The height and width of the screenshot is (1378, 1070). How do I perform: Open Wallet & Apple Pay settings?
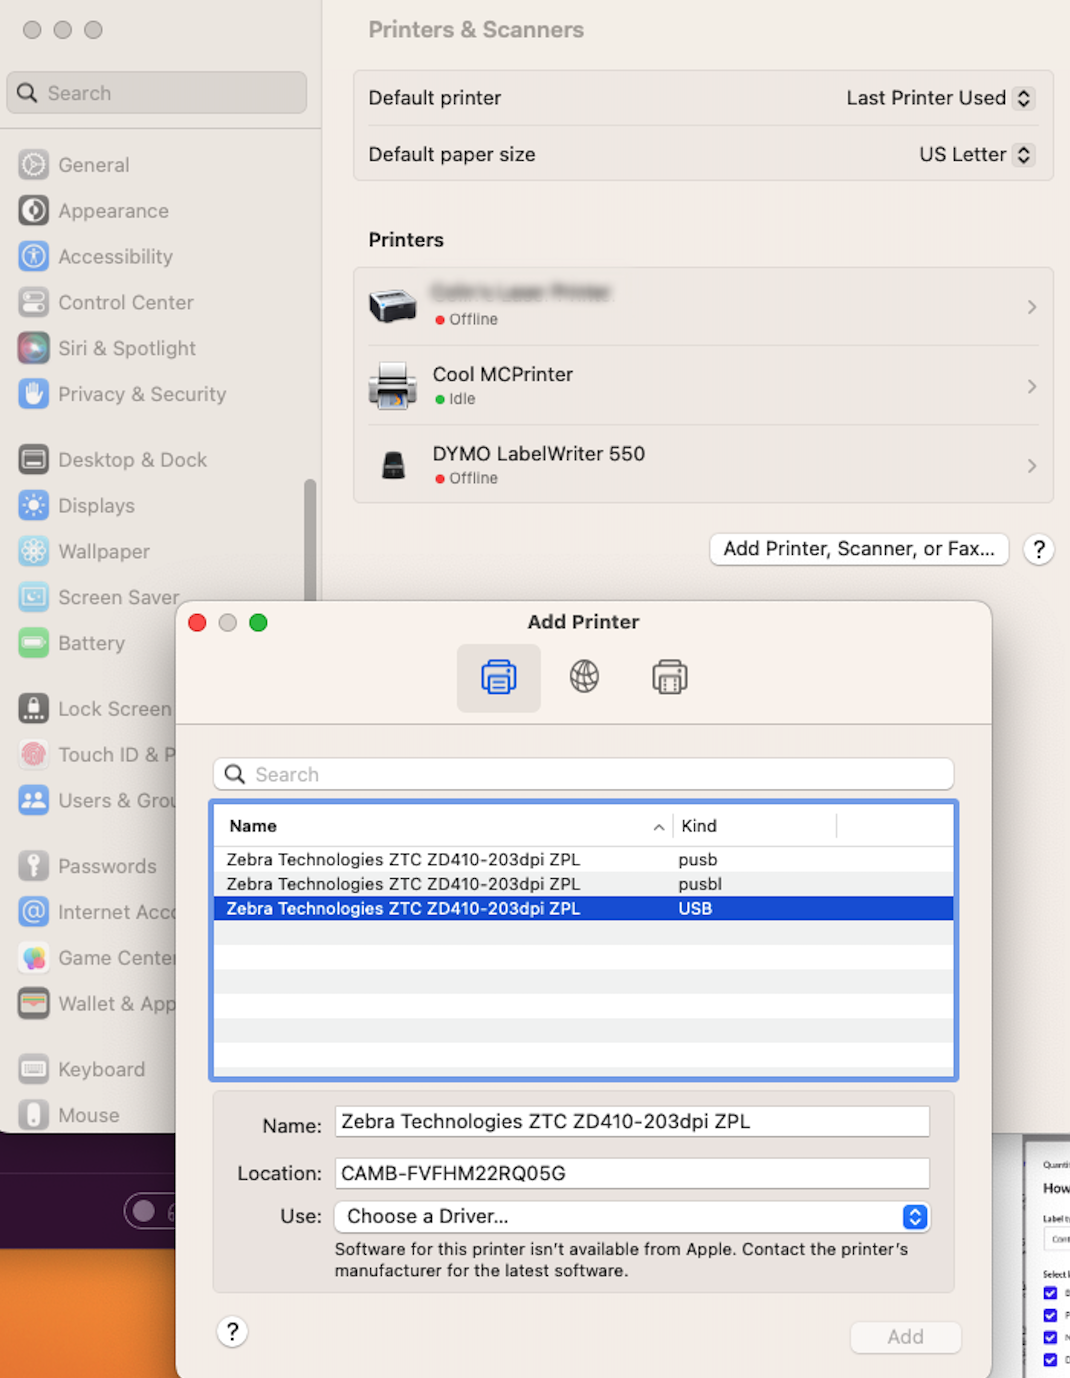(97, 1004)
